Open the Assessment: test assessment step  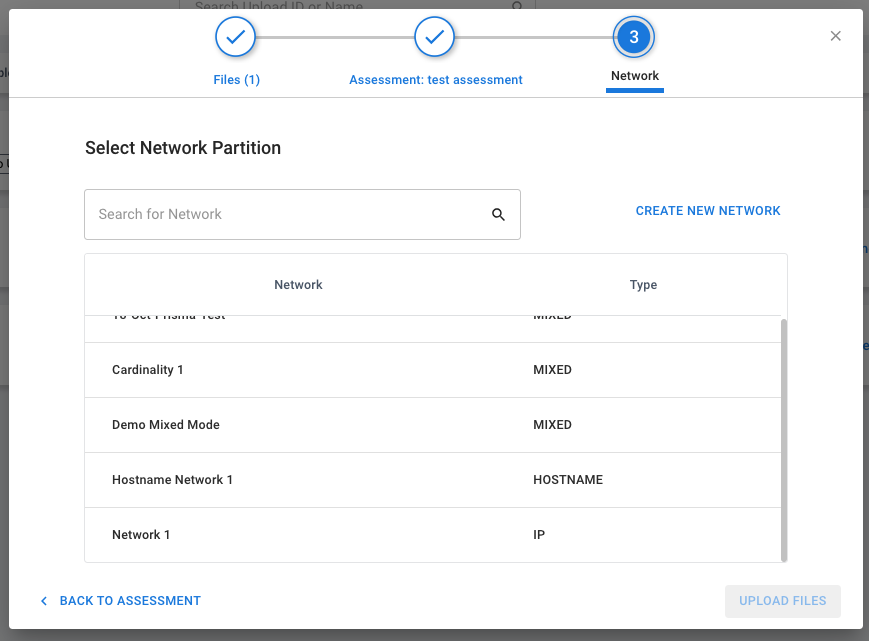tap(435, 79)
